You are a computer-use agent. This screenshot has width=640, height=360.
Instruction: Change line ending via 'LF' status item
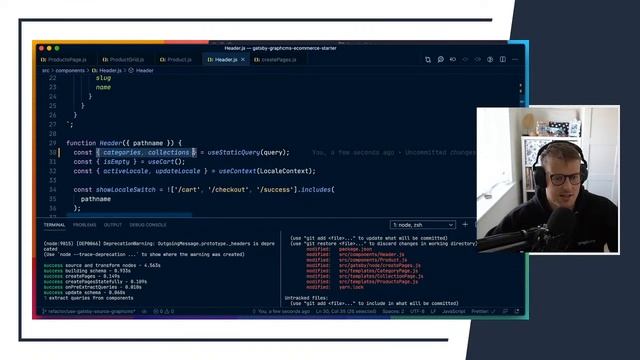click(x=433, y=311)
